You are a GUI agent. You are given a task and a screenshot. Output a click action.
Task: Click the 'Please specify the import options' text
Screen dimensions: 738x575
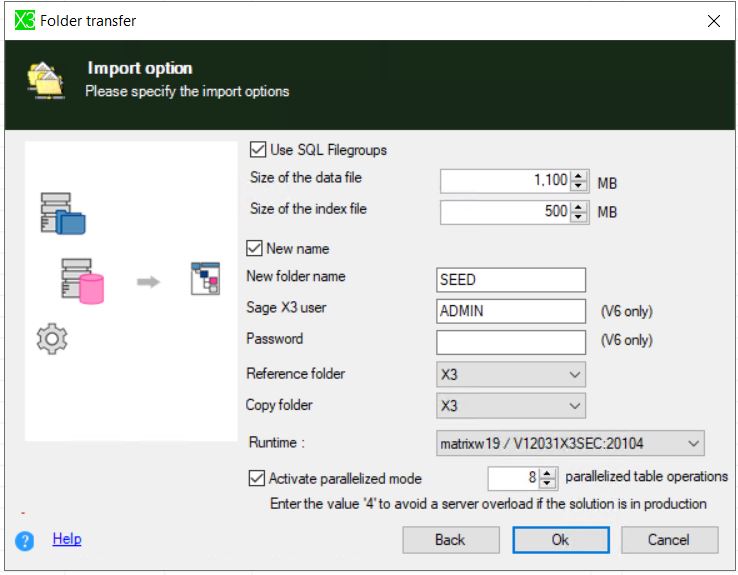[187, 91]
